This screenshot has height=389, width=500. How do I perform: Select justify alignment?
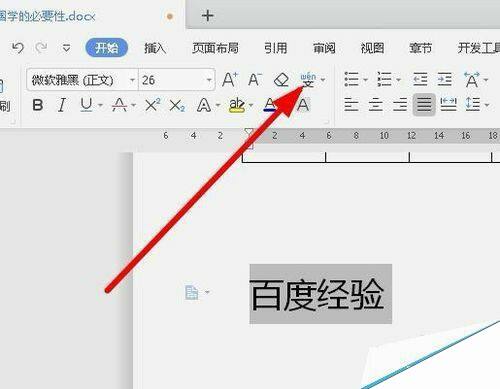424,105
